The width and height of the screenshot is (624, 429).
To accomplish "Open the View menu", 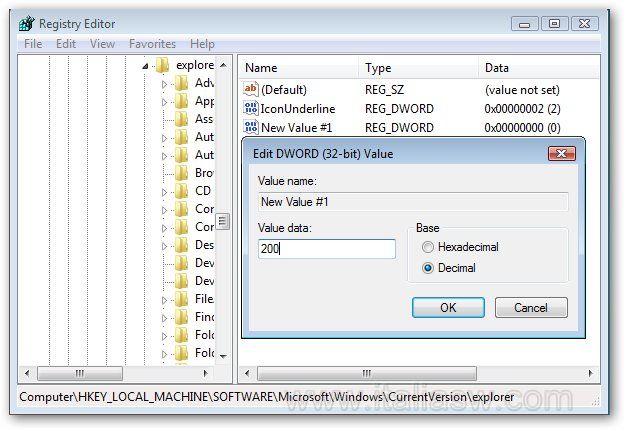I will pyautogui.click(x=102, y=44).
